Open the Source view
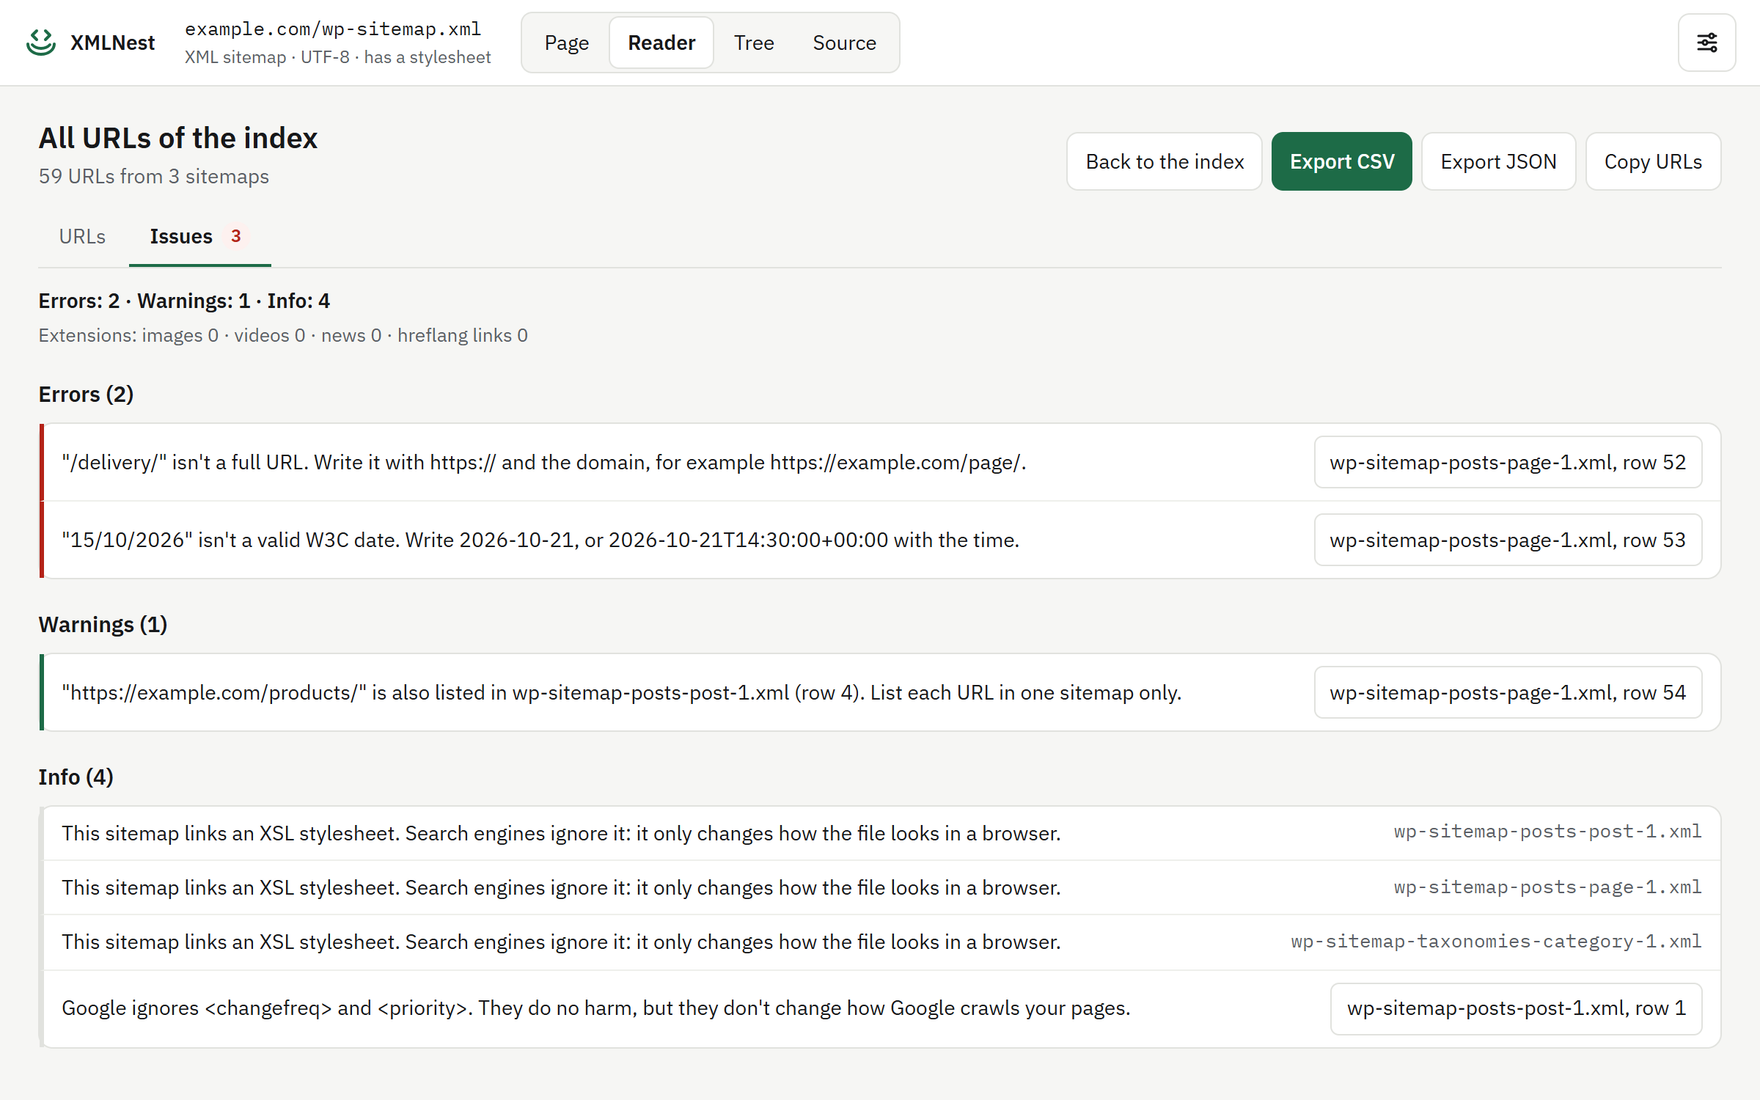 pos(844,42)
